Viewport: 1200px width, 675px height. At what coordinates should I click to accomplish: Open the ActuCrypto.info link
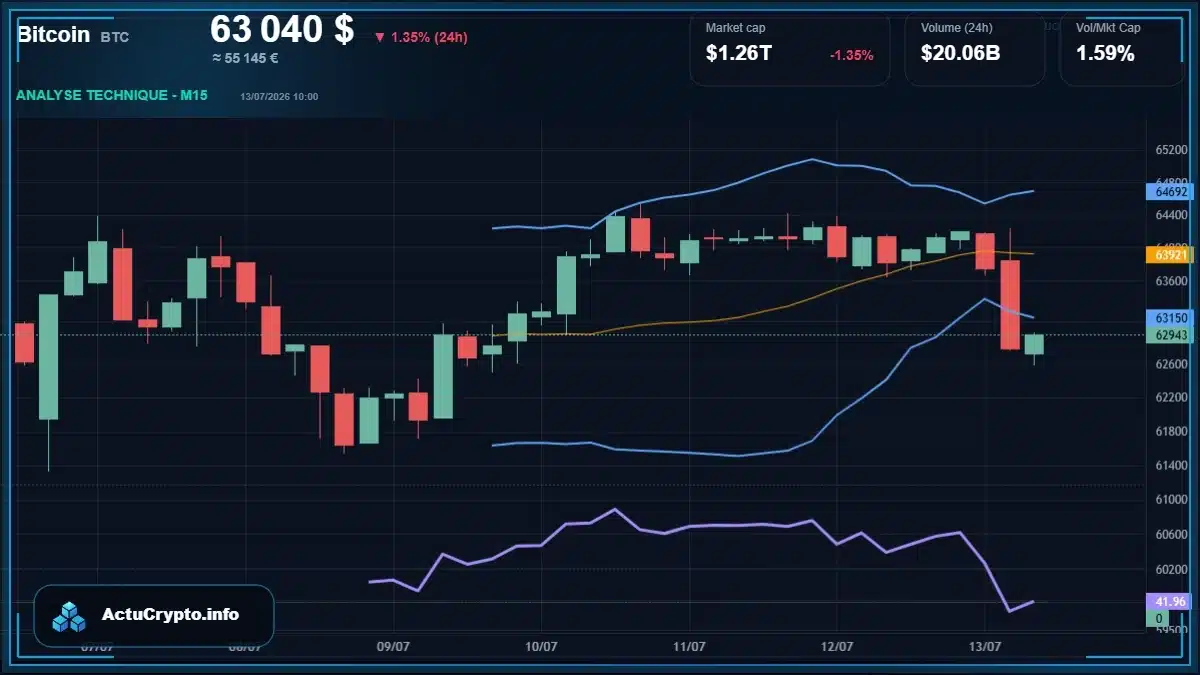point(170,615)
